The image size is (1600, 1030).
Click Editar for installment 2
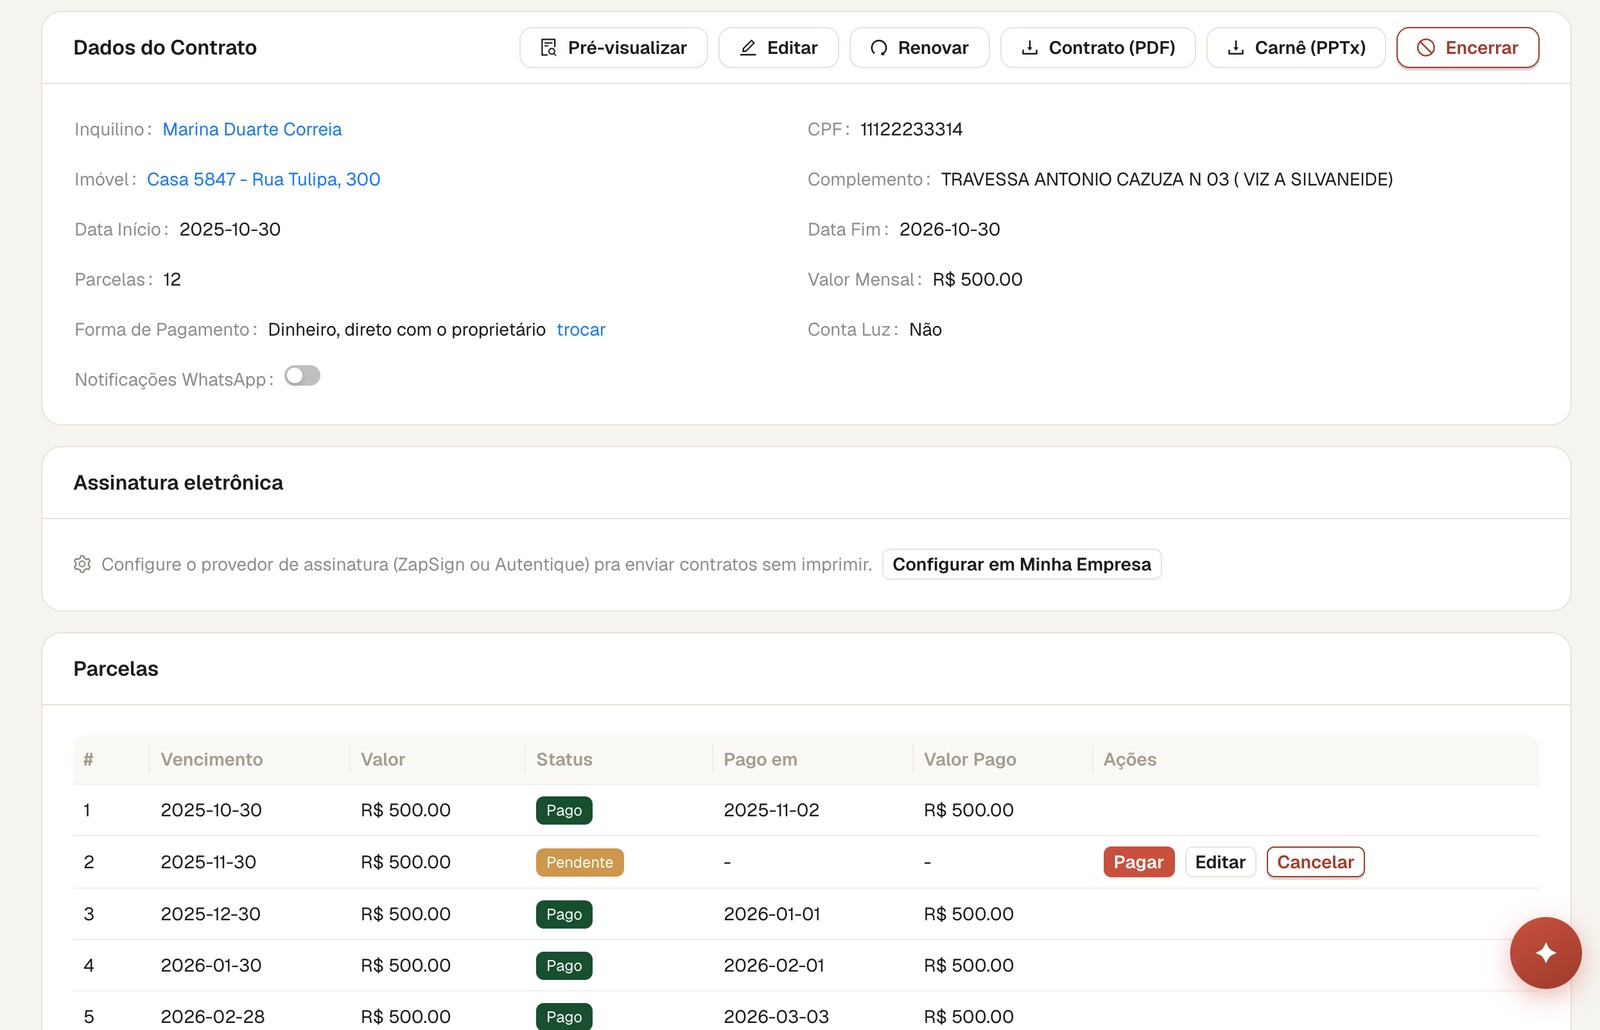[x=1220, y=862]
